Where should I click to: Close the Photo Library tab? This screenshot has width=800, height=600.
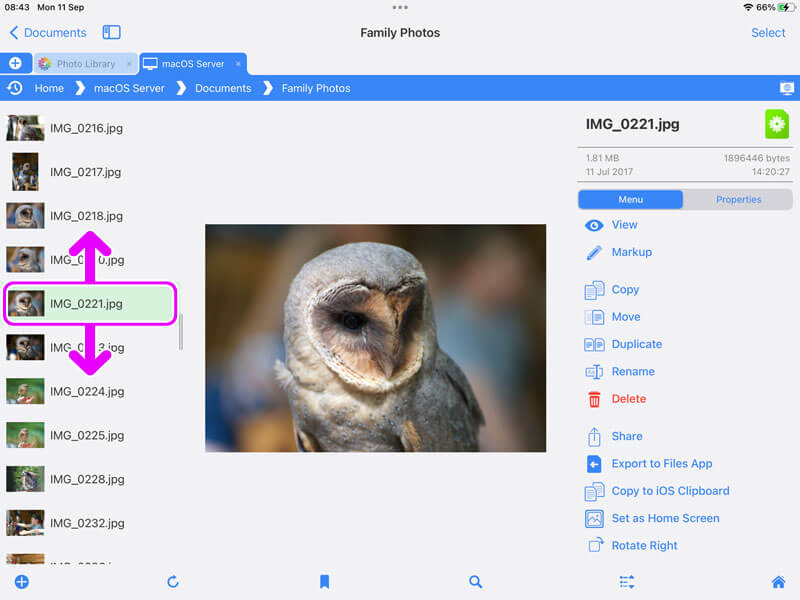tap(129, 64)
